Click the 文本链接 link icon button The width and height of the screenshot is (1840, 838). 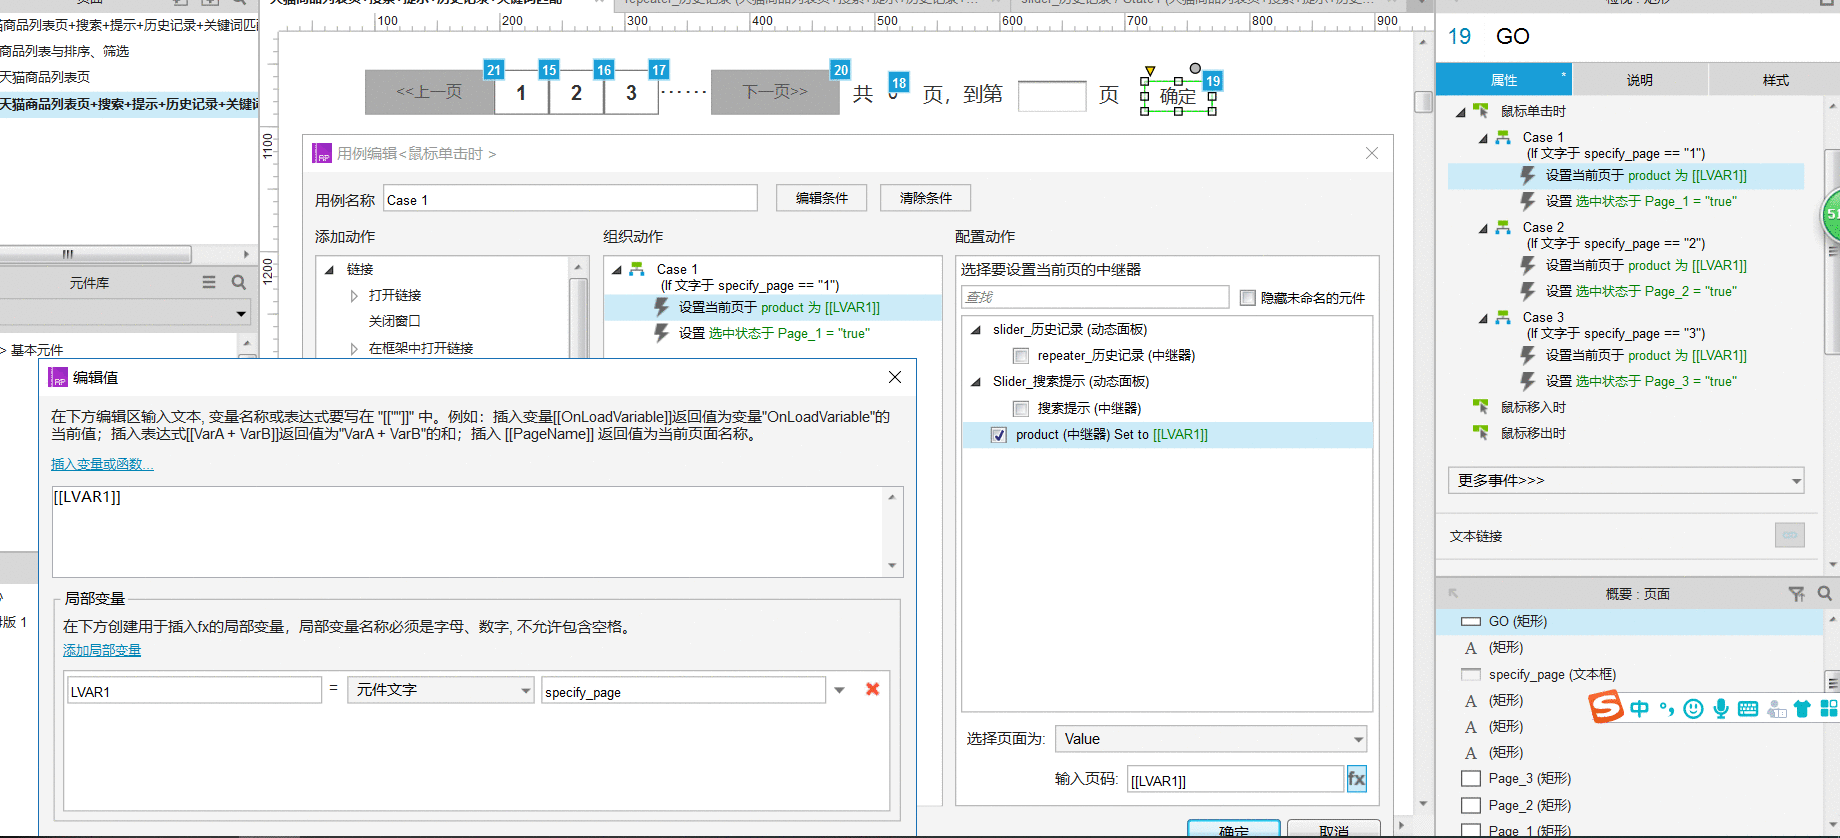(x=1790, y=535)
